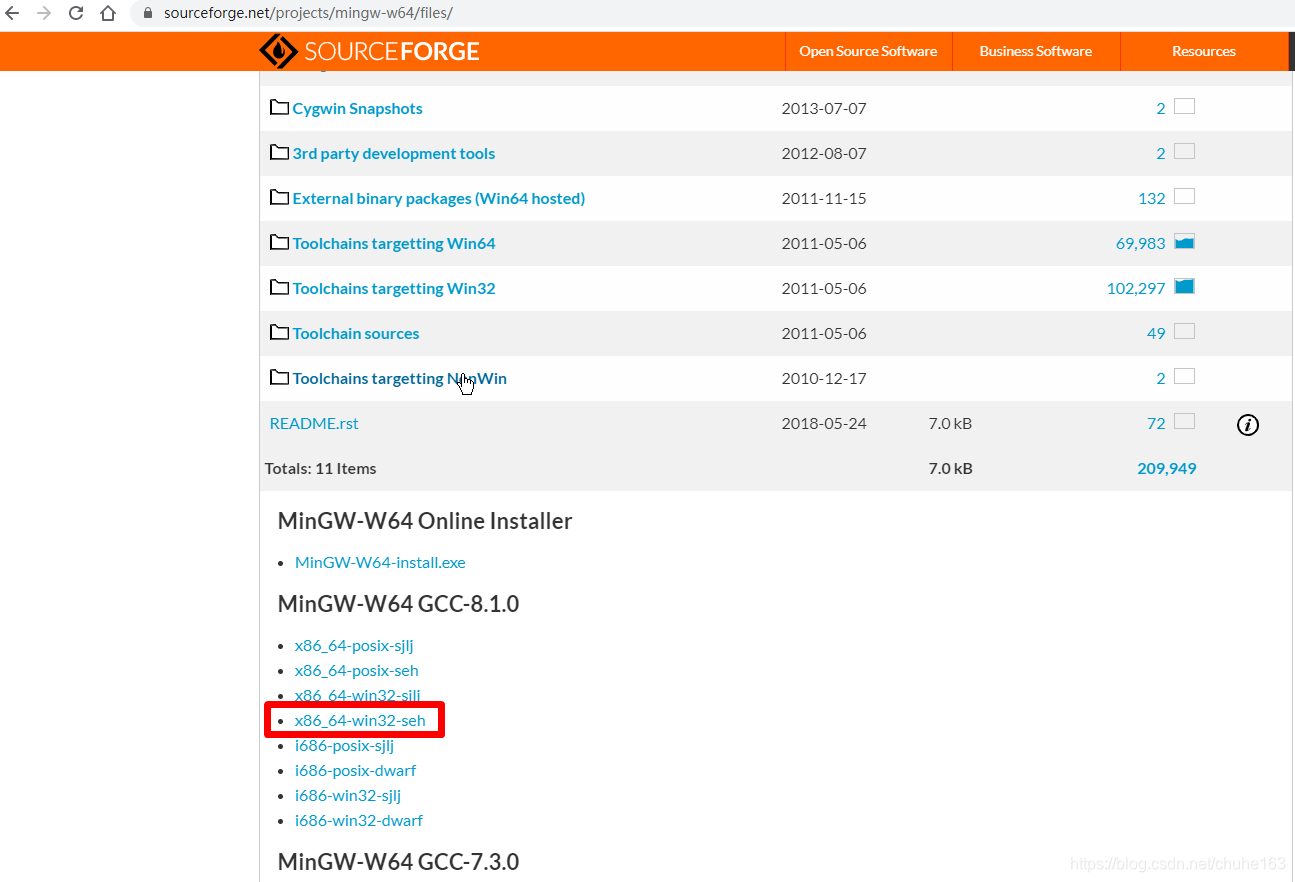Select the x86_64-posix-seh build link
The image size is (1295, 882).
356,670
